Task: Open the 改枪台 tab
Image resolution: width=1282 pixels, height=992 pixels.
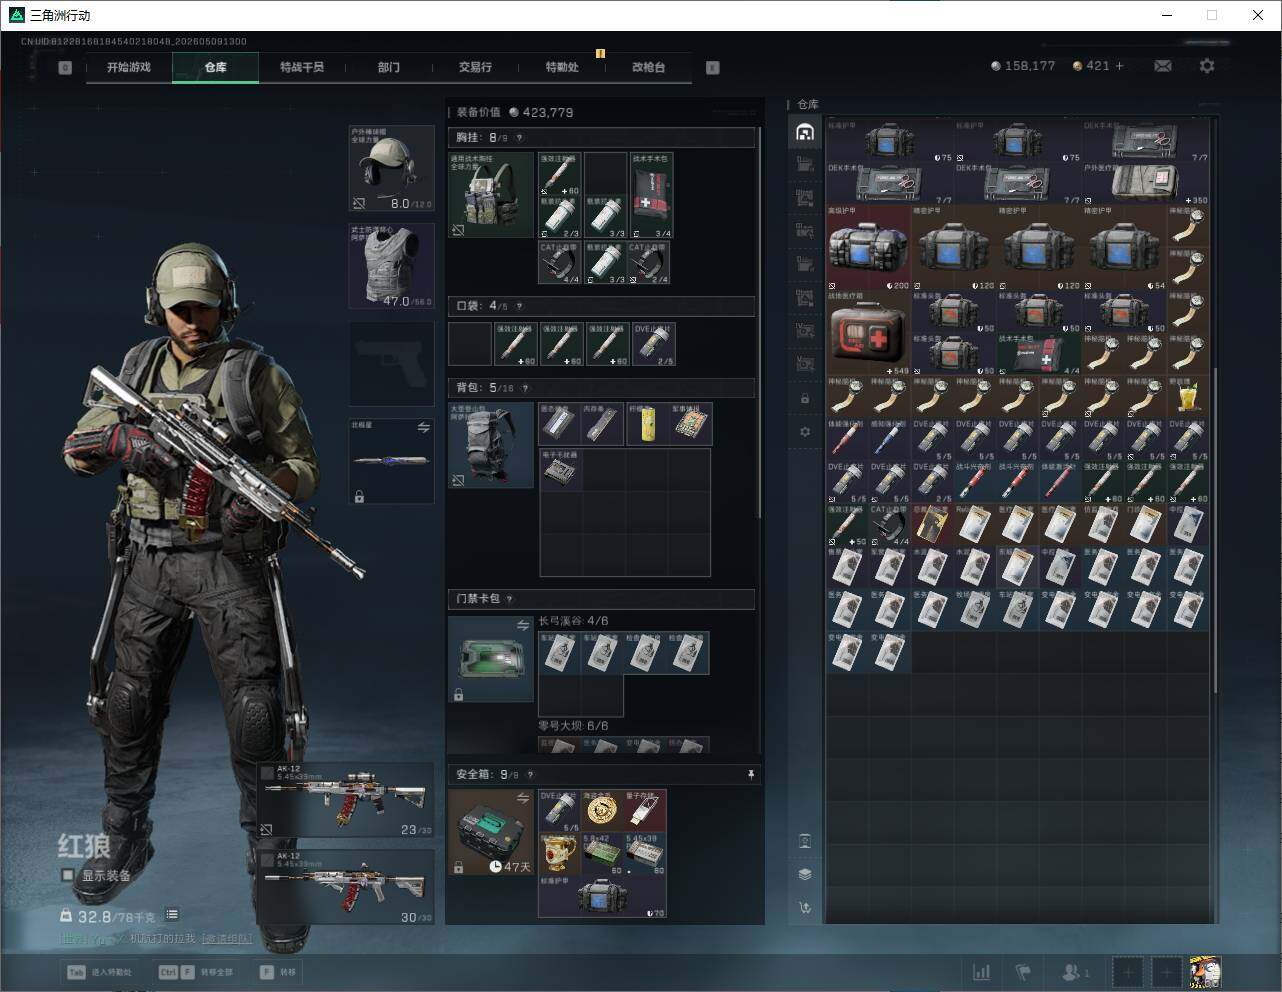Action: (x=648, y=67)
